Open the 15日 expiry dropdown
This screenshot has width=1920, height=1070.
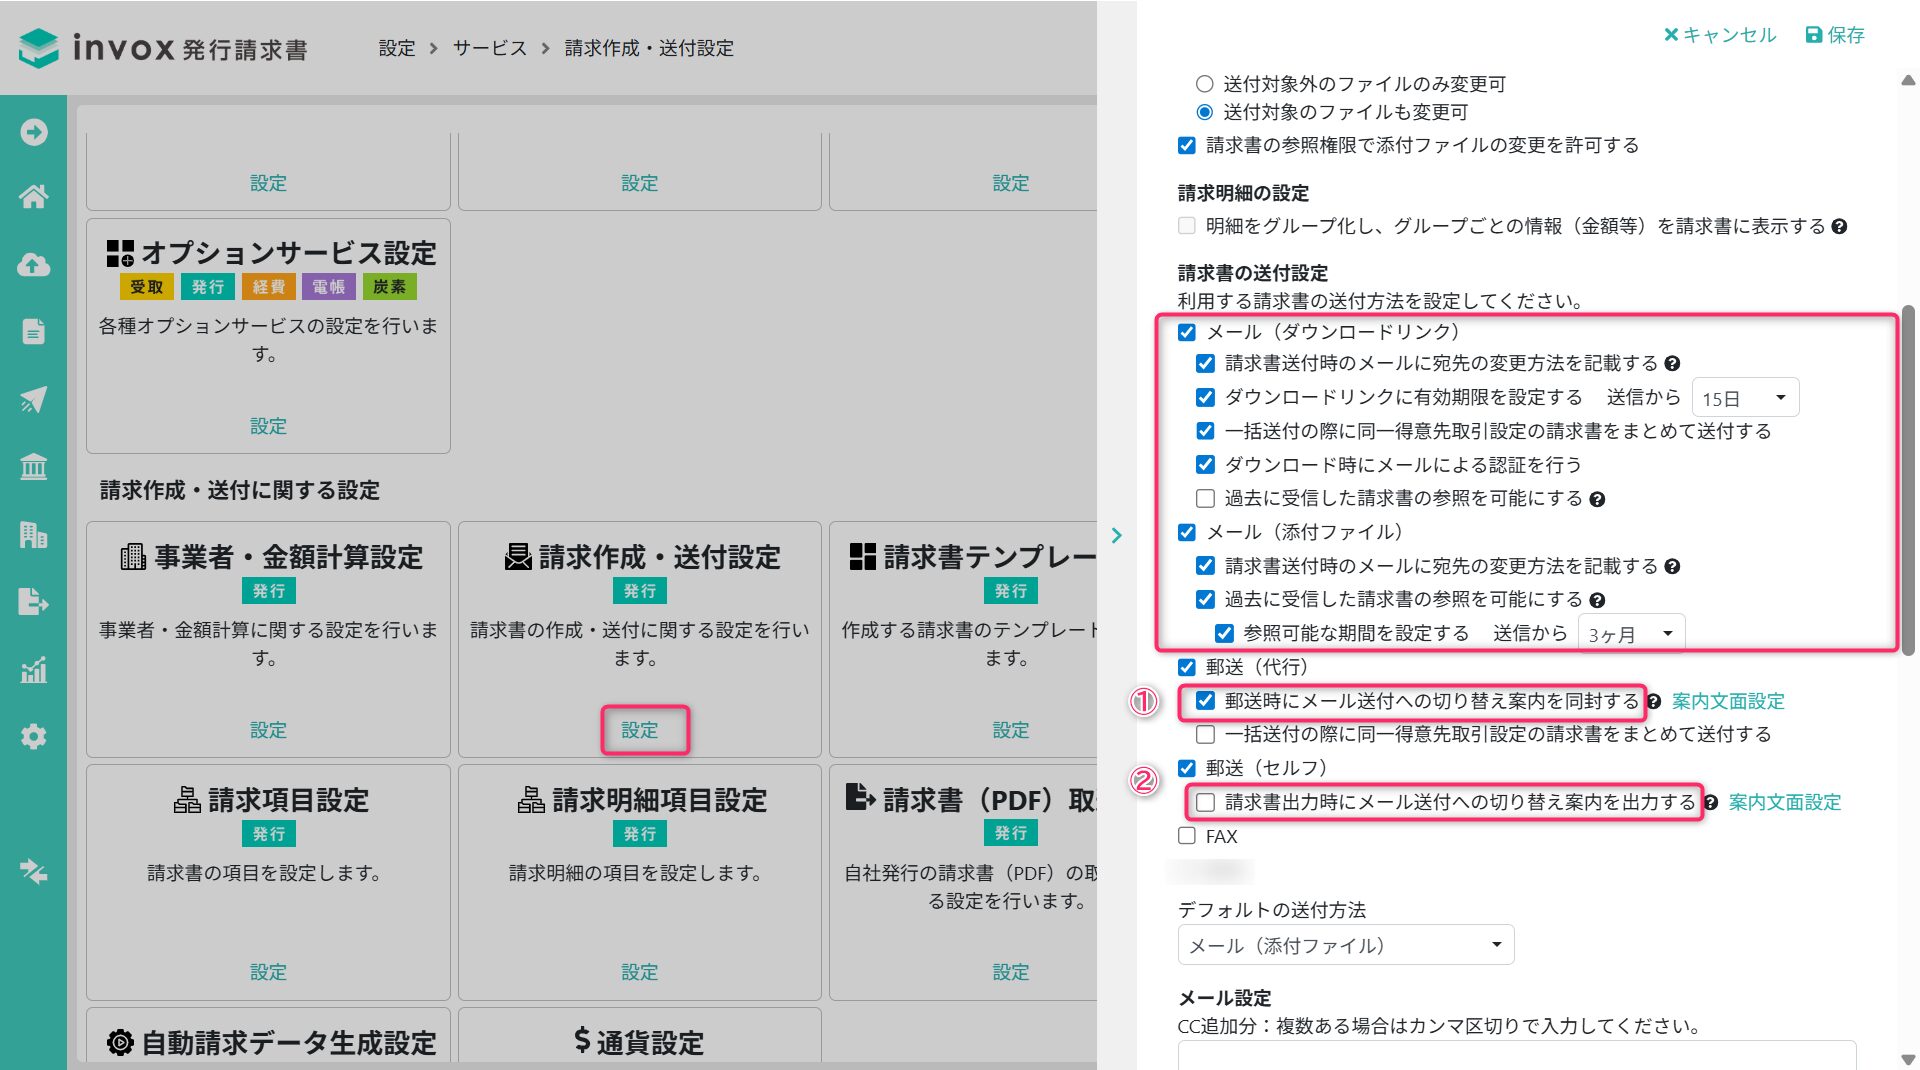click(1745, 398)
